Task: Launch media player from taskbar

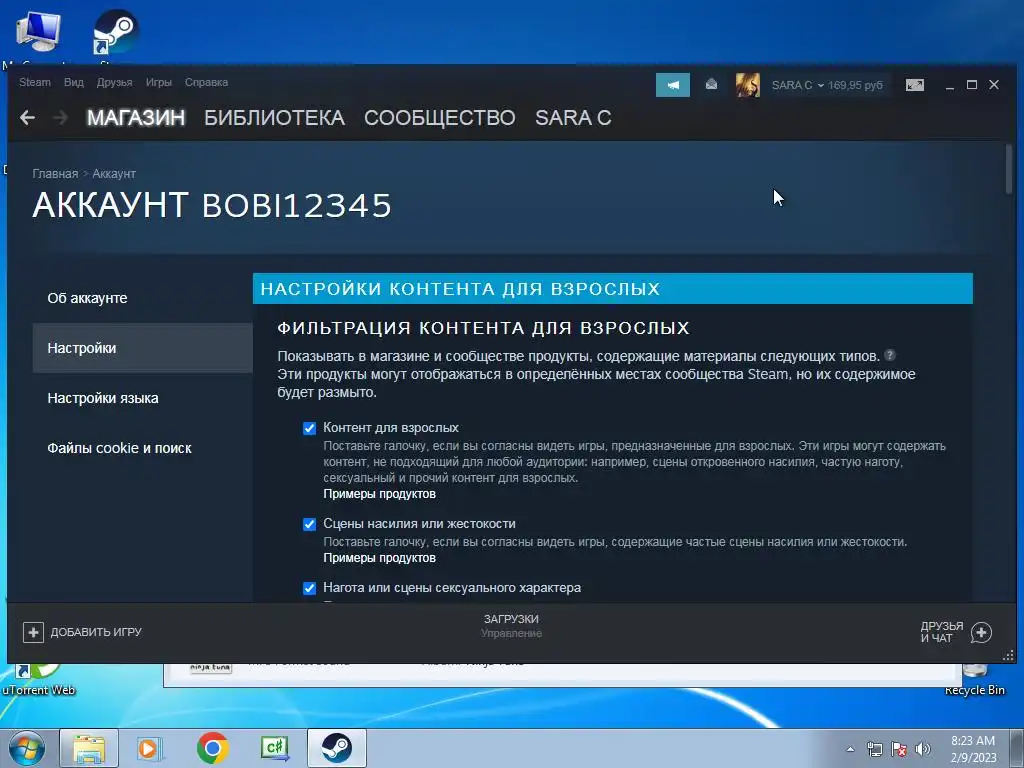Action: [150, 748]
